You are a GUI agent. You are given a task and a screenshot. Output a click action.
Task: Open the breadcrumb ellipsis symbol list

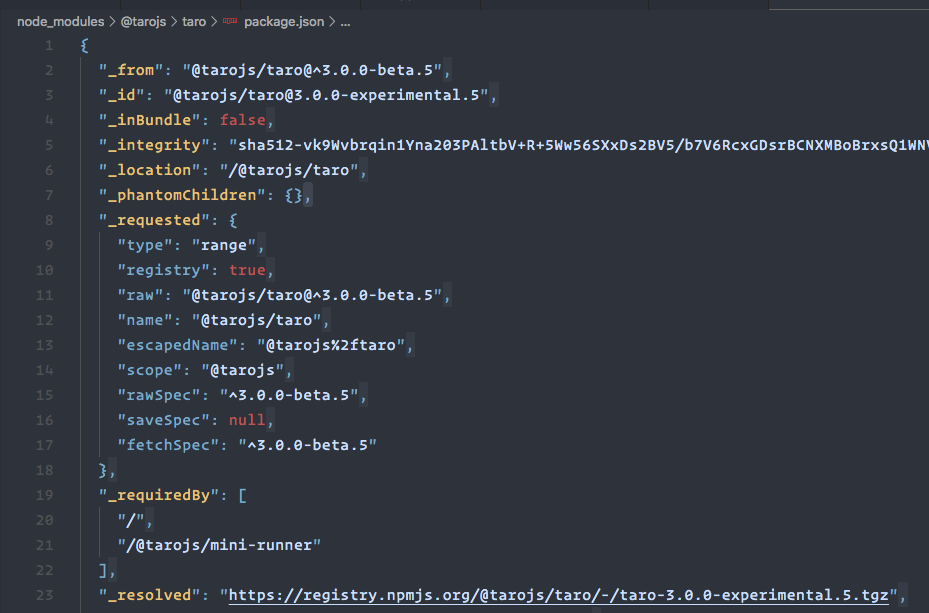pos(345,23)
